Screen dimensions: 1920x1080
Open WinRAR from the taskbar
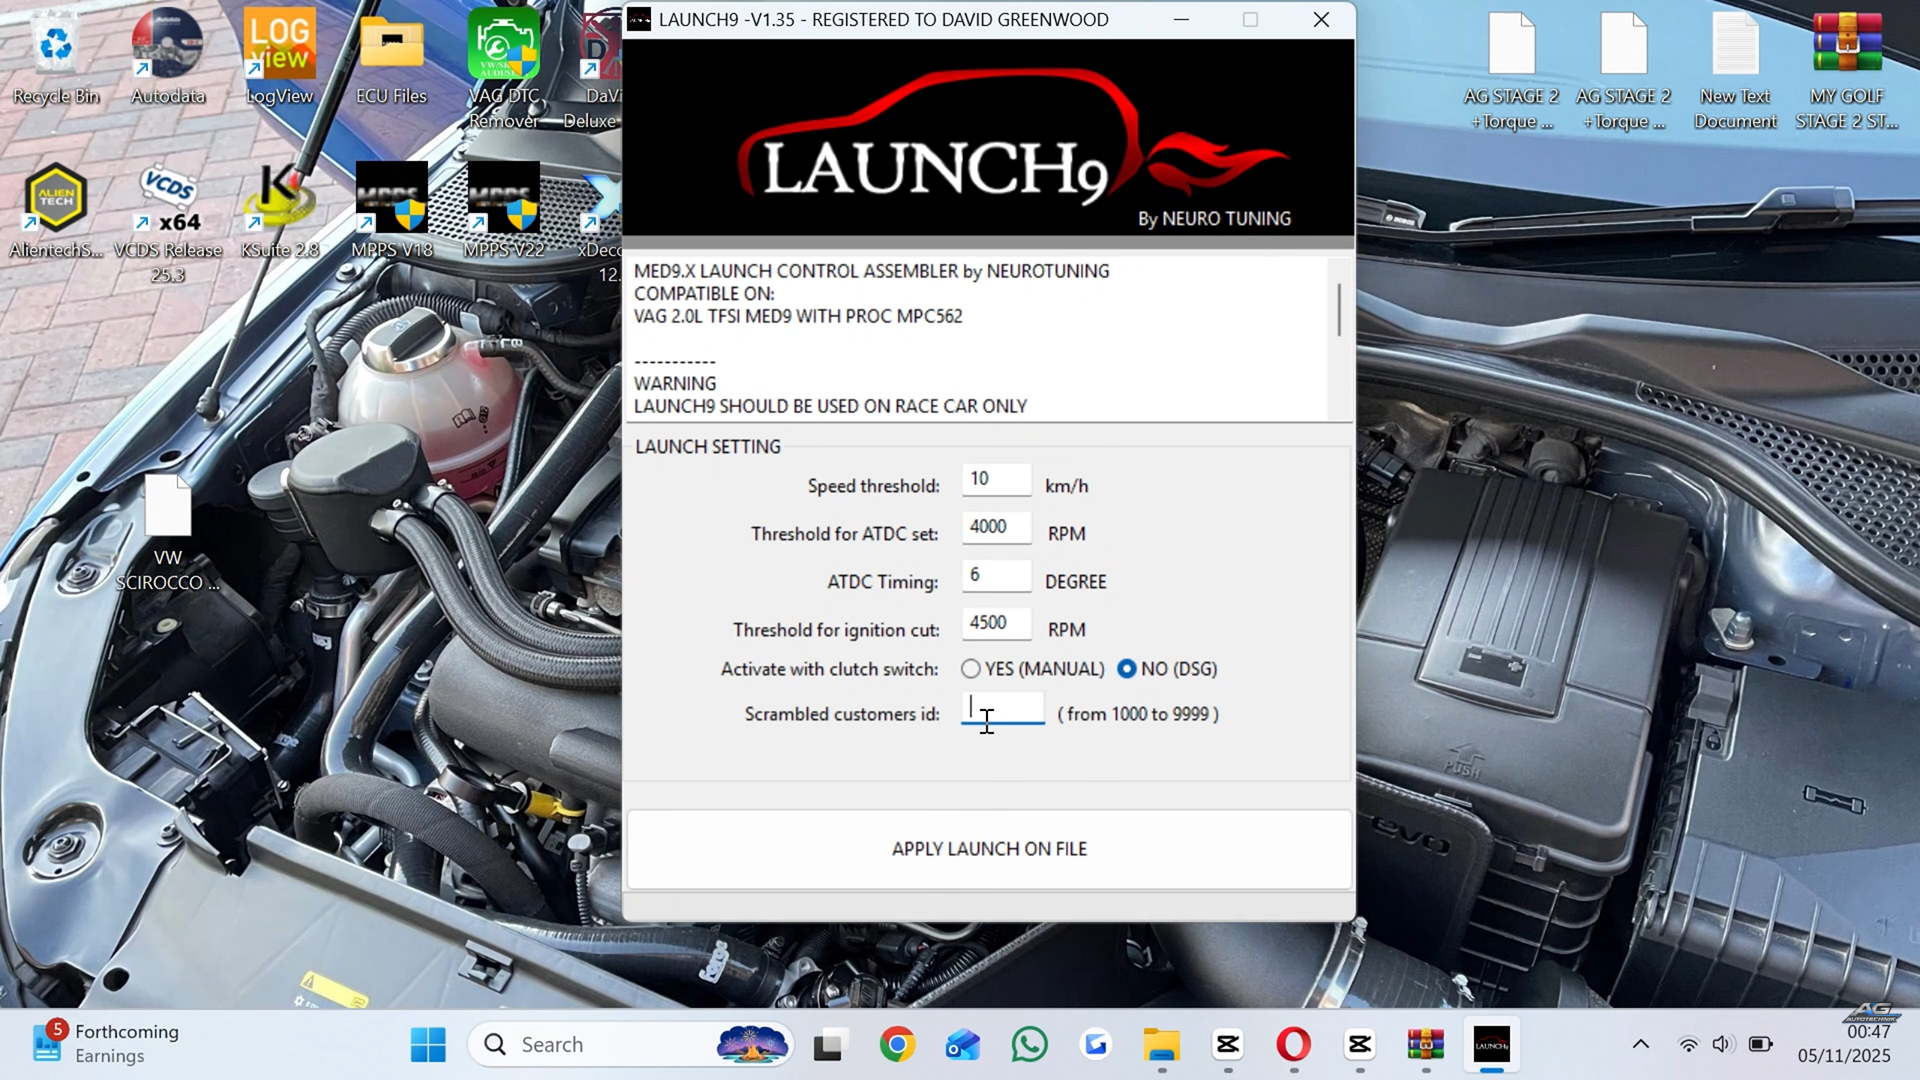pos(1425,1044)
